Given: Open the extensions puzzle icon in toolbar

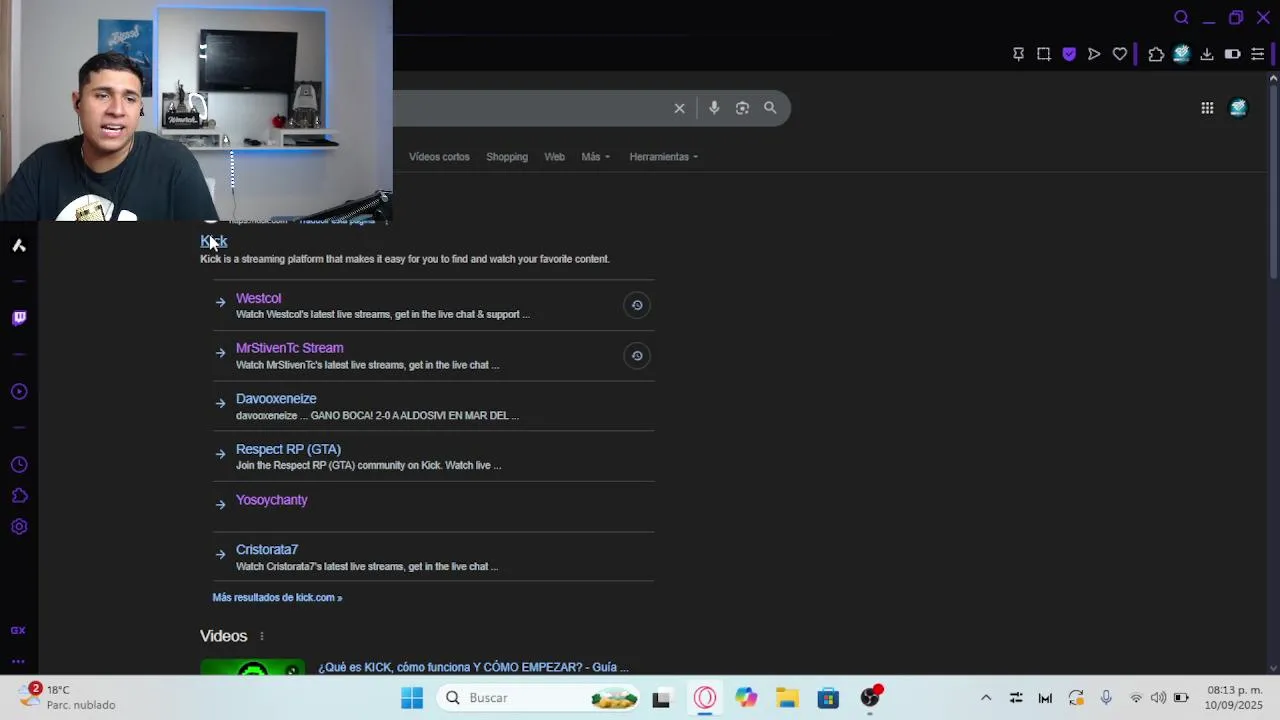Looking at the screenshot, I should [1156, 54].
